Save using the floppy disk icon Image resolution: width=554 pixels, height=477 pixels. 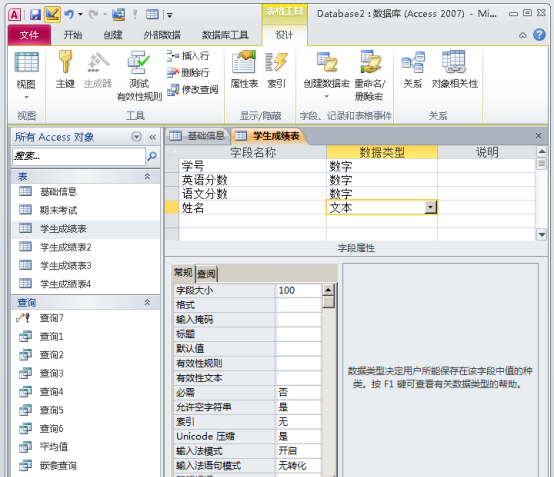click(x=35, y=14)
